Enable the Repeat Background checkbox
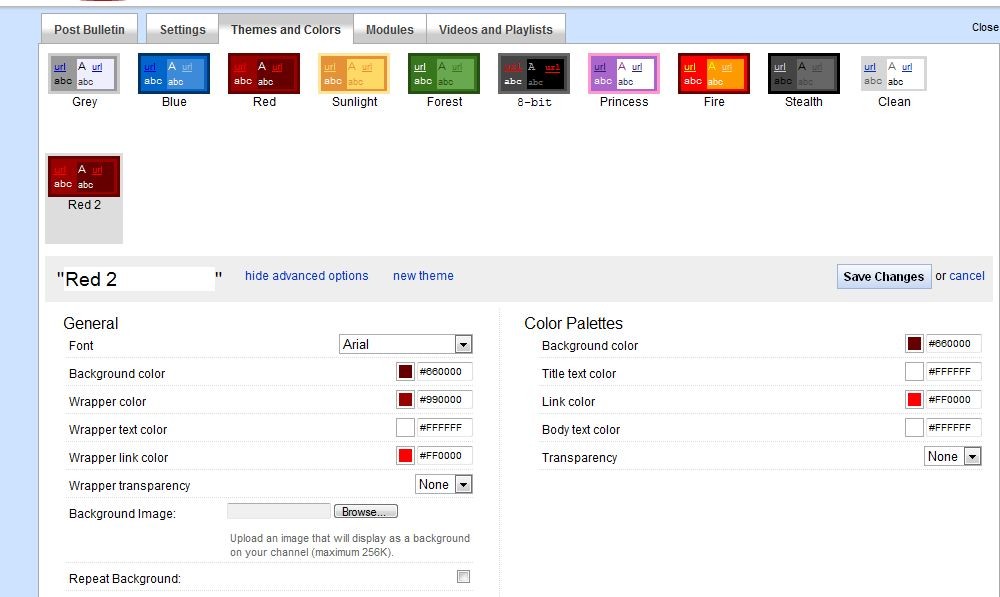The height and width of the screenshot is (597, 1000). coord(463,577)
